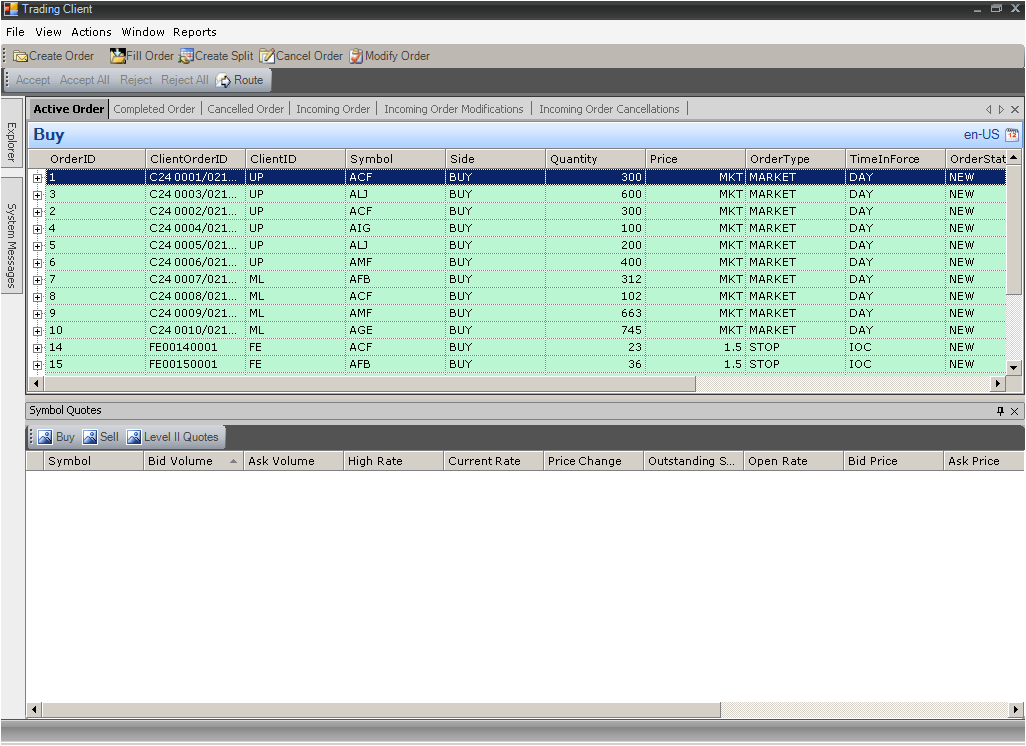Show Buy quotes in Symbol Quotes
Viewport: 1026px width, 746px height.
click(46, 437)
